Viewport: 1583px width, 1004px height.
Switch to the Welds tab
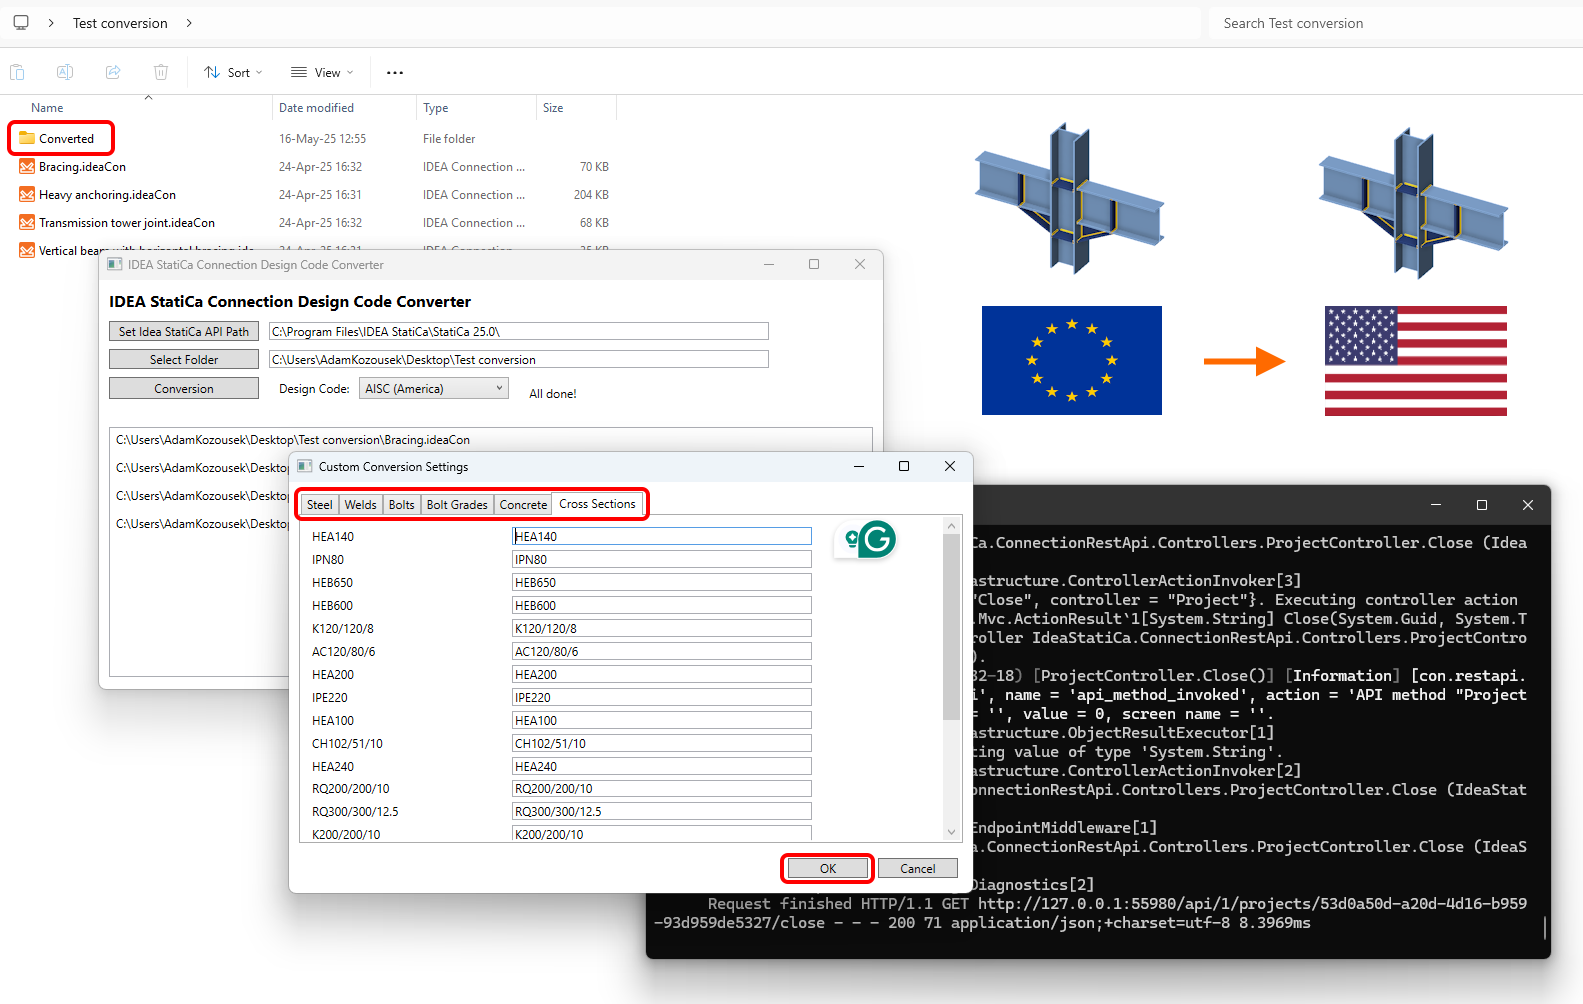tap(360, 505)
